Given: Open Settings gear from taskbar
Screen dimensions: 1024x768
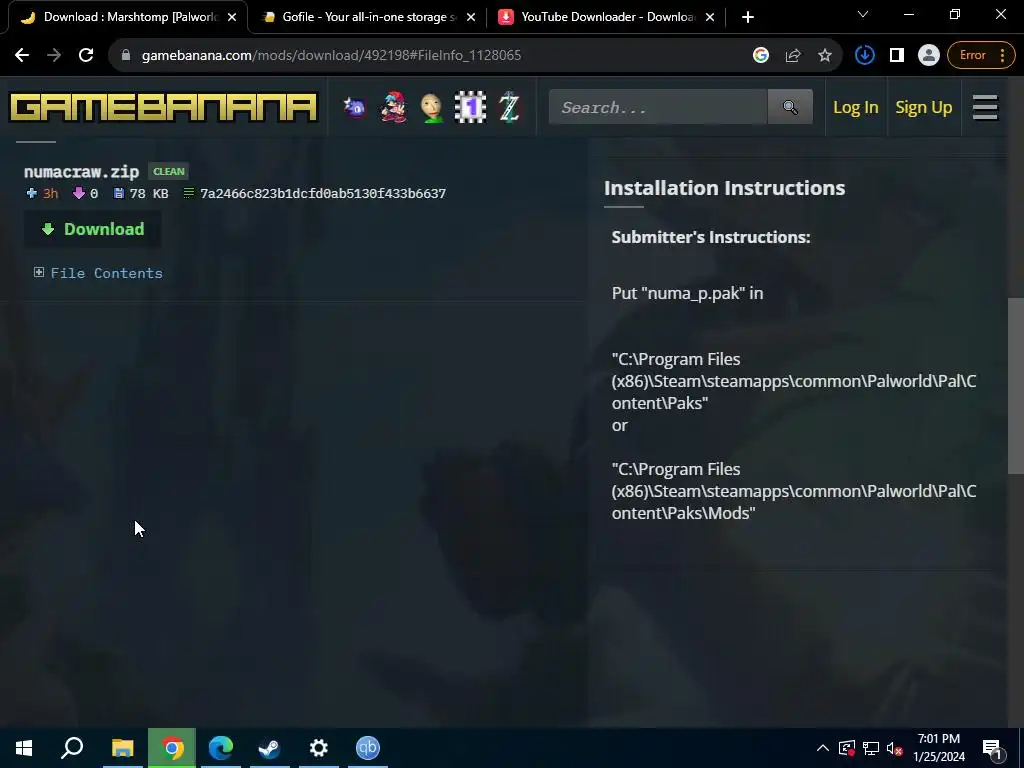Looking at the screenshot, I should point(319,748).
